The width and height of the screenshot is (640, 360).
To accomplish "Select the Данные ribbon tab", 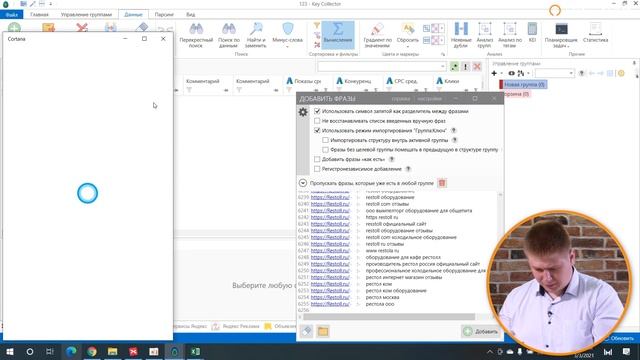I will click(x=133, y=15).
